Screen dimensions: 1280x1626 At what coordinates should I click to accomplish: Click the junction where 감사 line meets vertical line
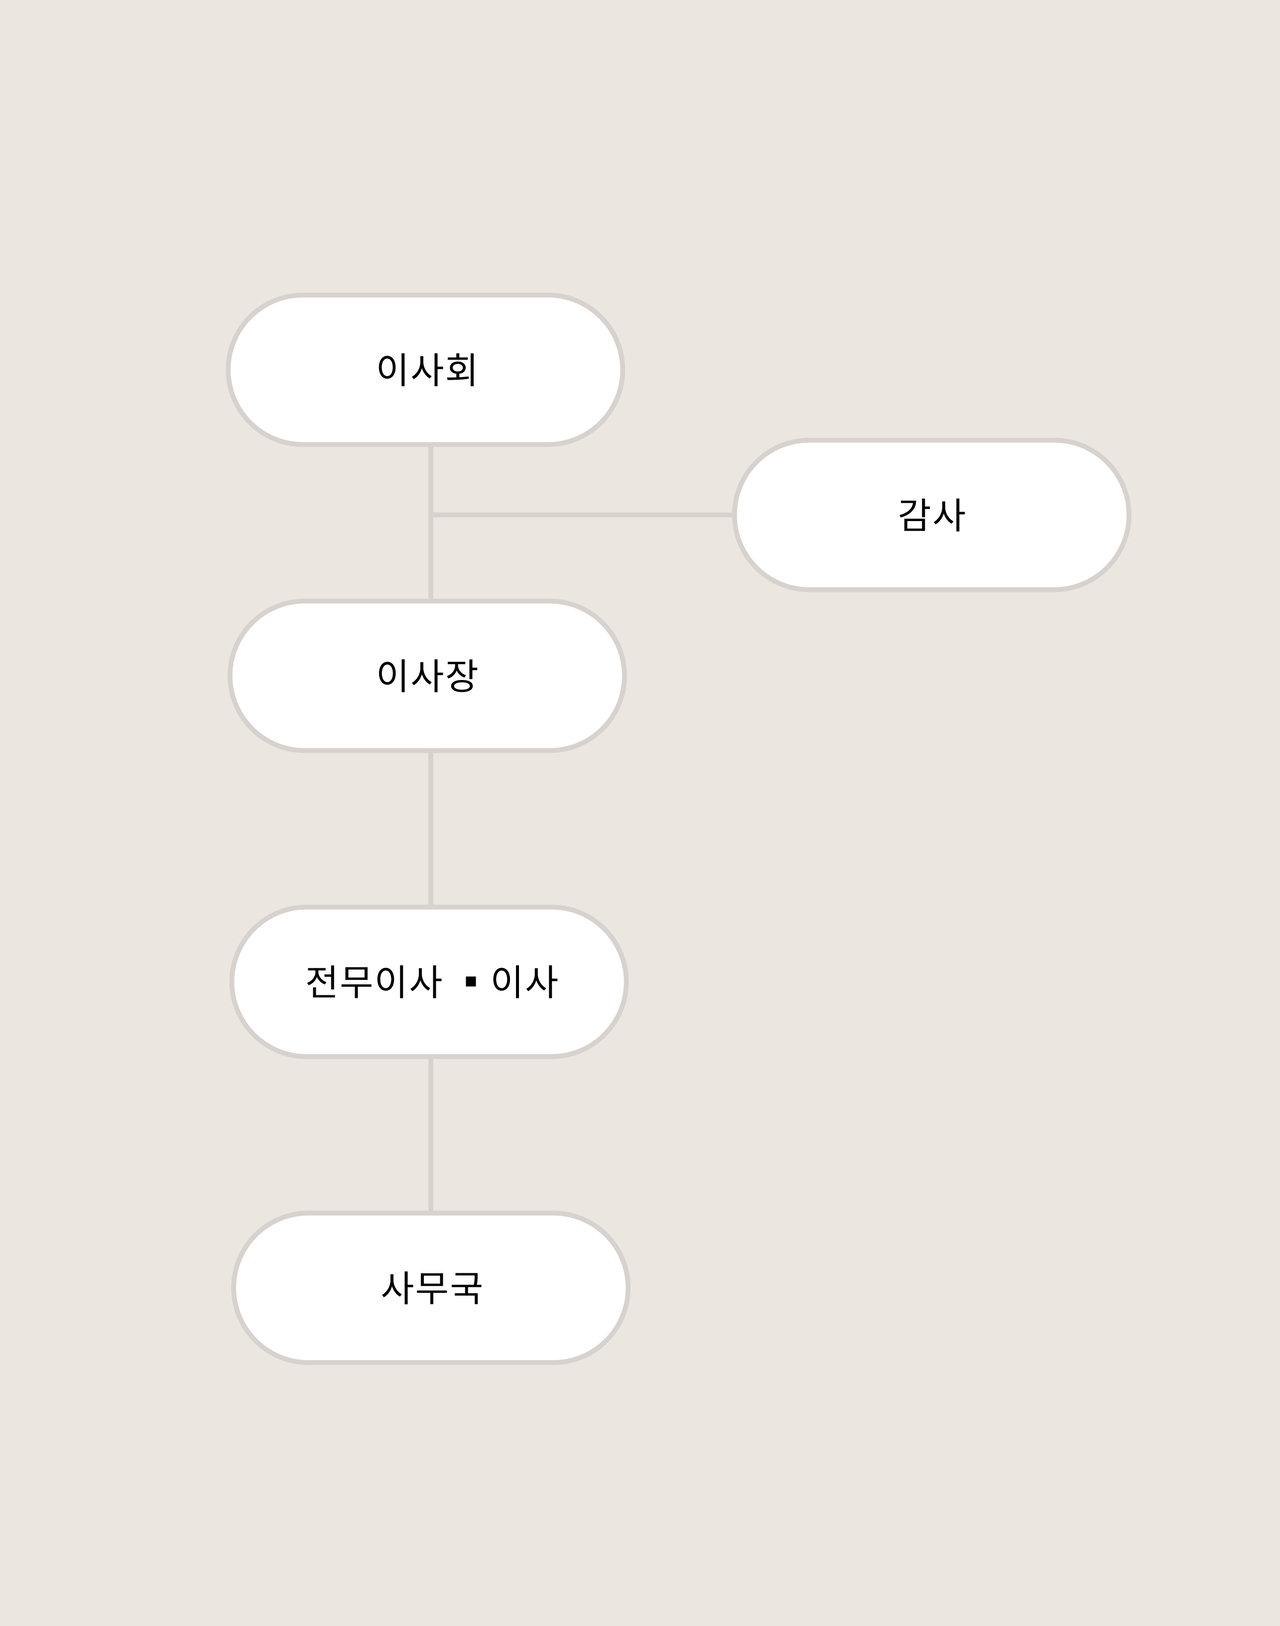pos(431,515)
